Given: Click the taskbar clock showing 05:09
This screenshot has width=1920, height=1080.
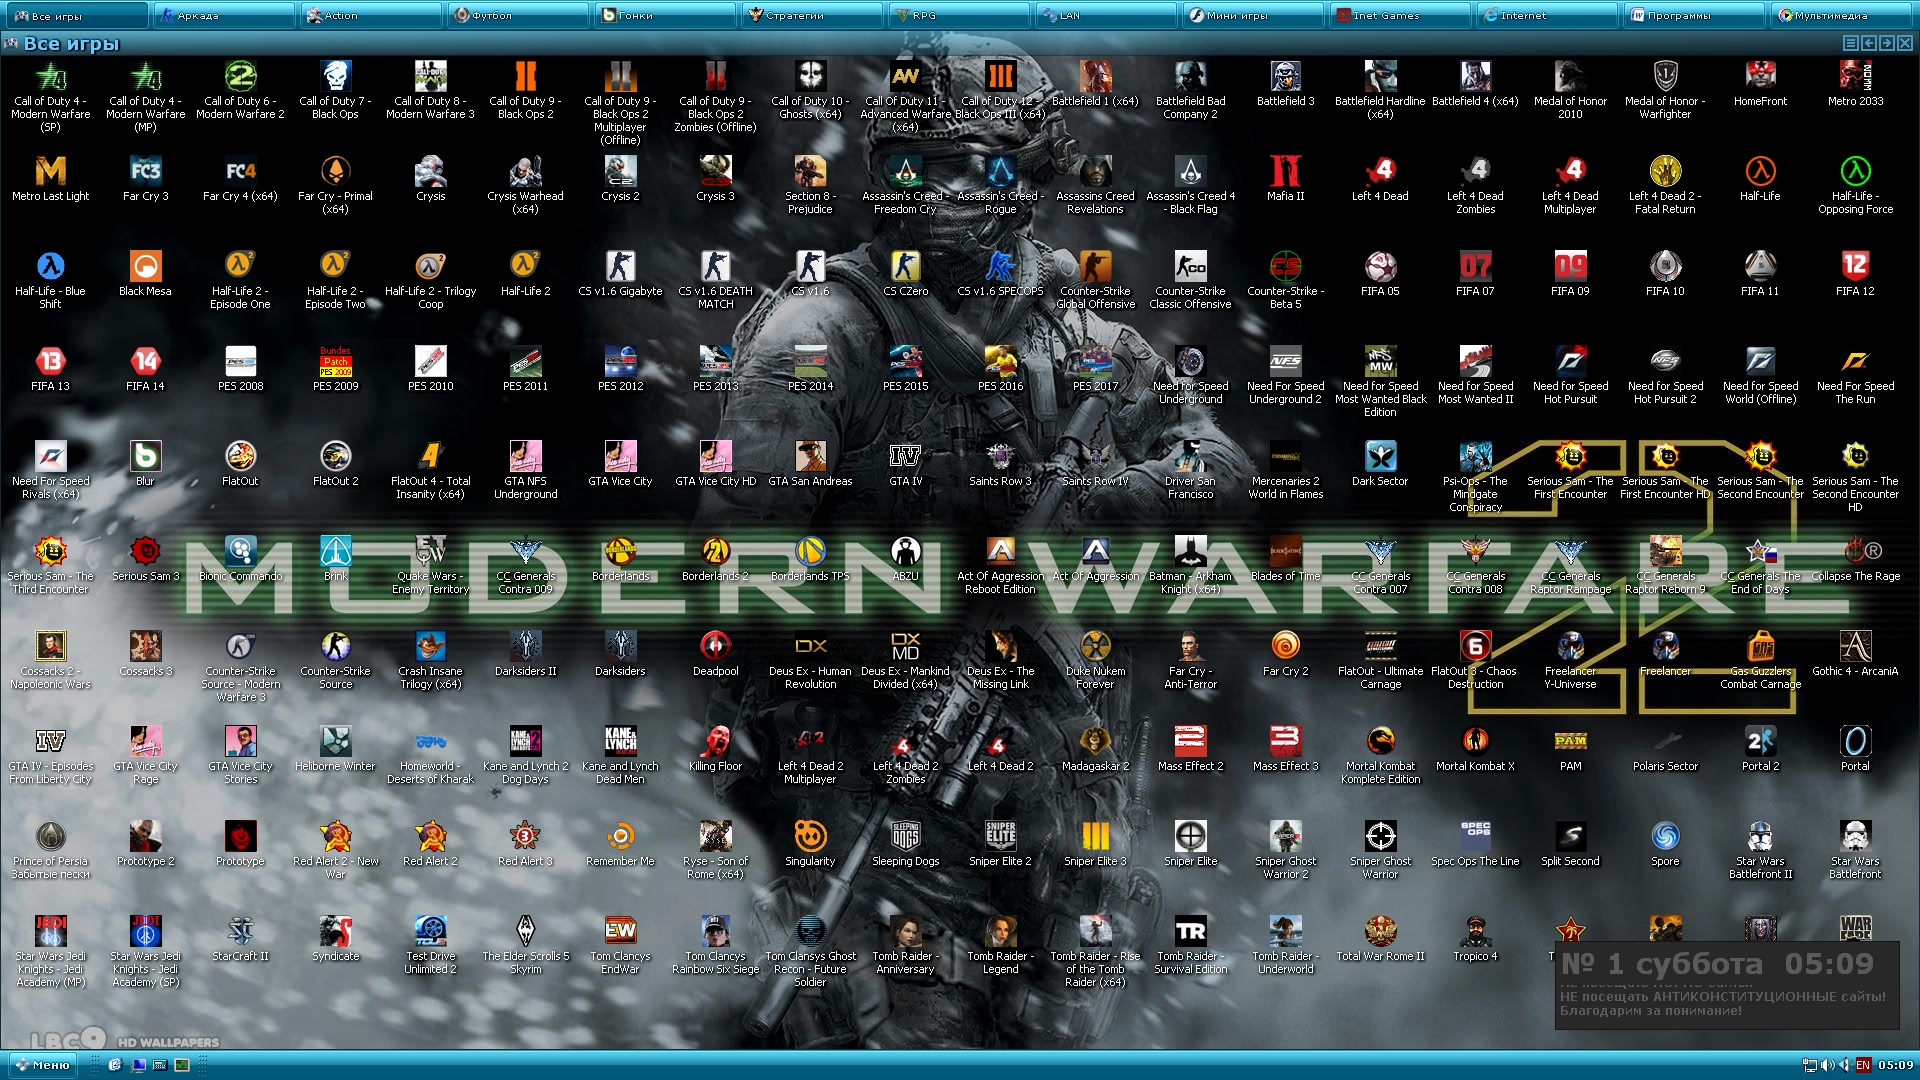Looking at the screenshot, I should (x=1895, y=1065).
